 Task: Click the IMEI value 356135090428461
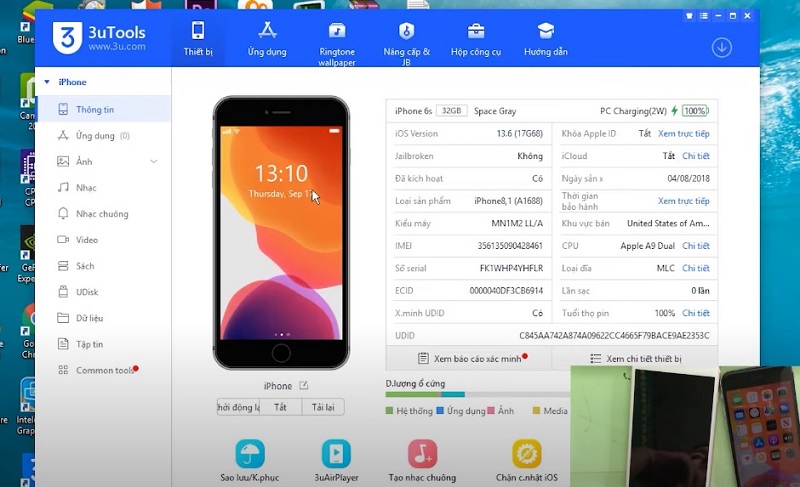[510, 246]
